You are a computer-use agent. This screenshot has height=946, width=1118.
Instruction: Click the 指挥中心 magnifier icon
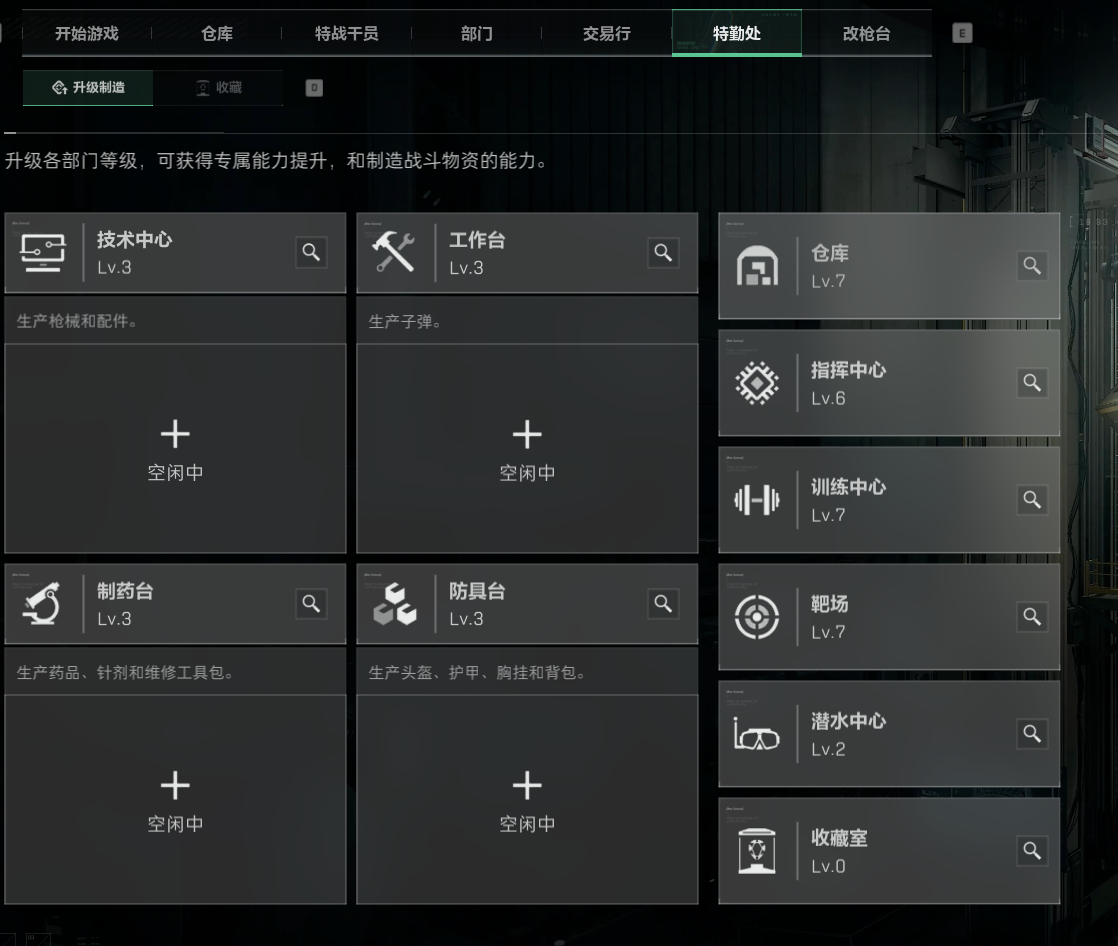click(1032, 383)
